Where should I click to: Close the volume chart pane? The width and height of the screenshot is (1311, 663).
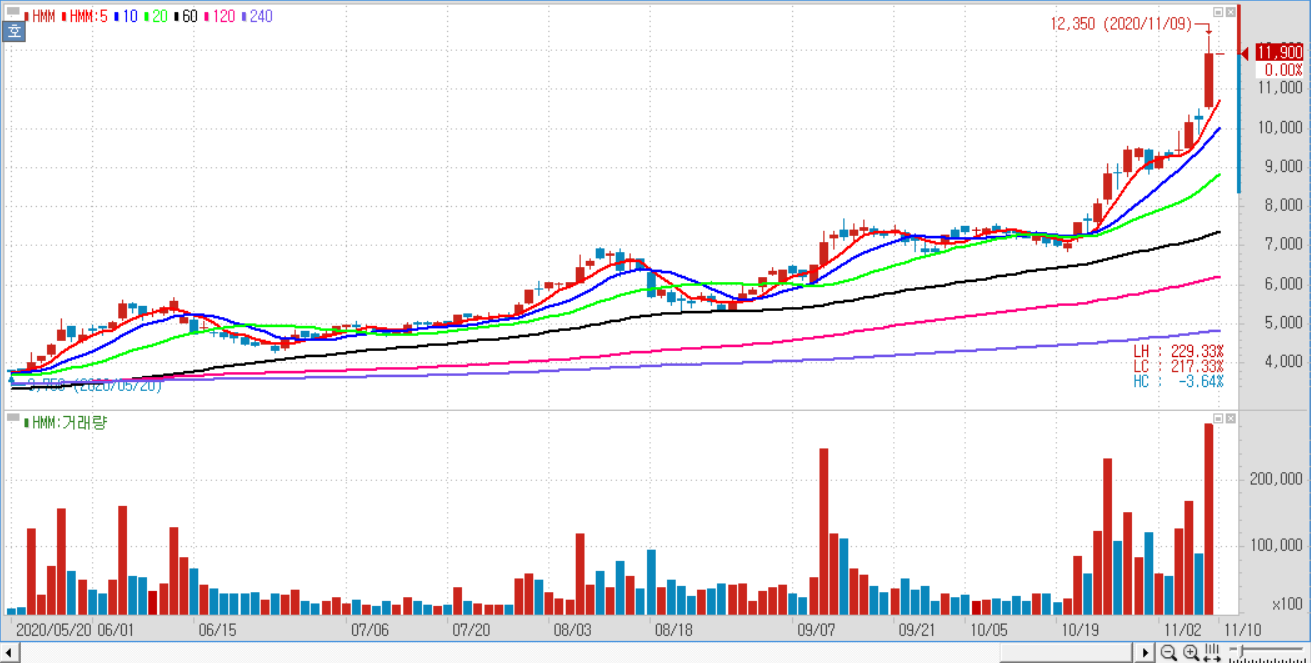point(1231,417)
